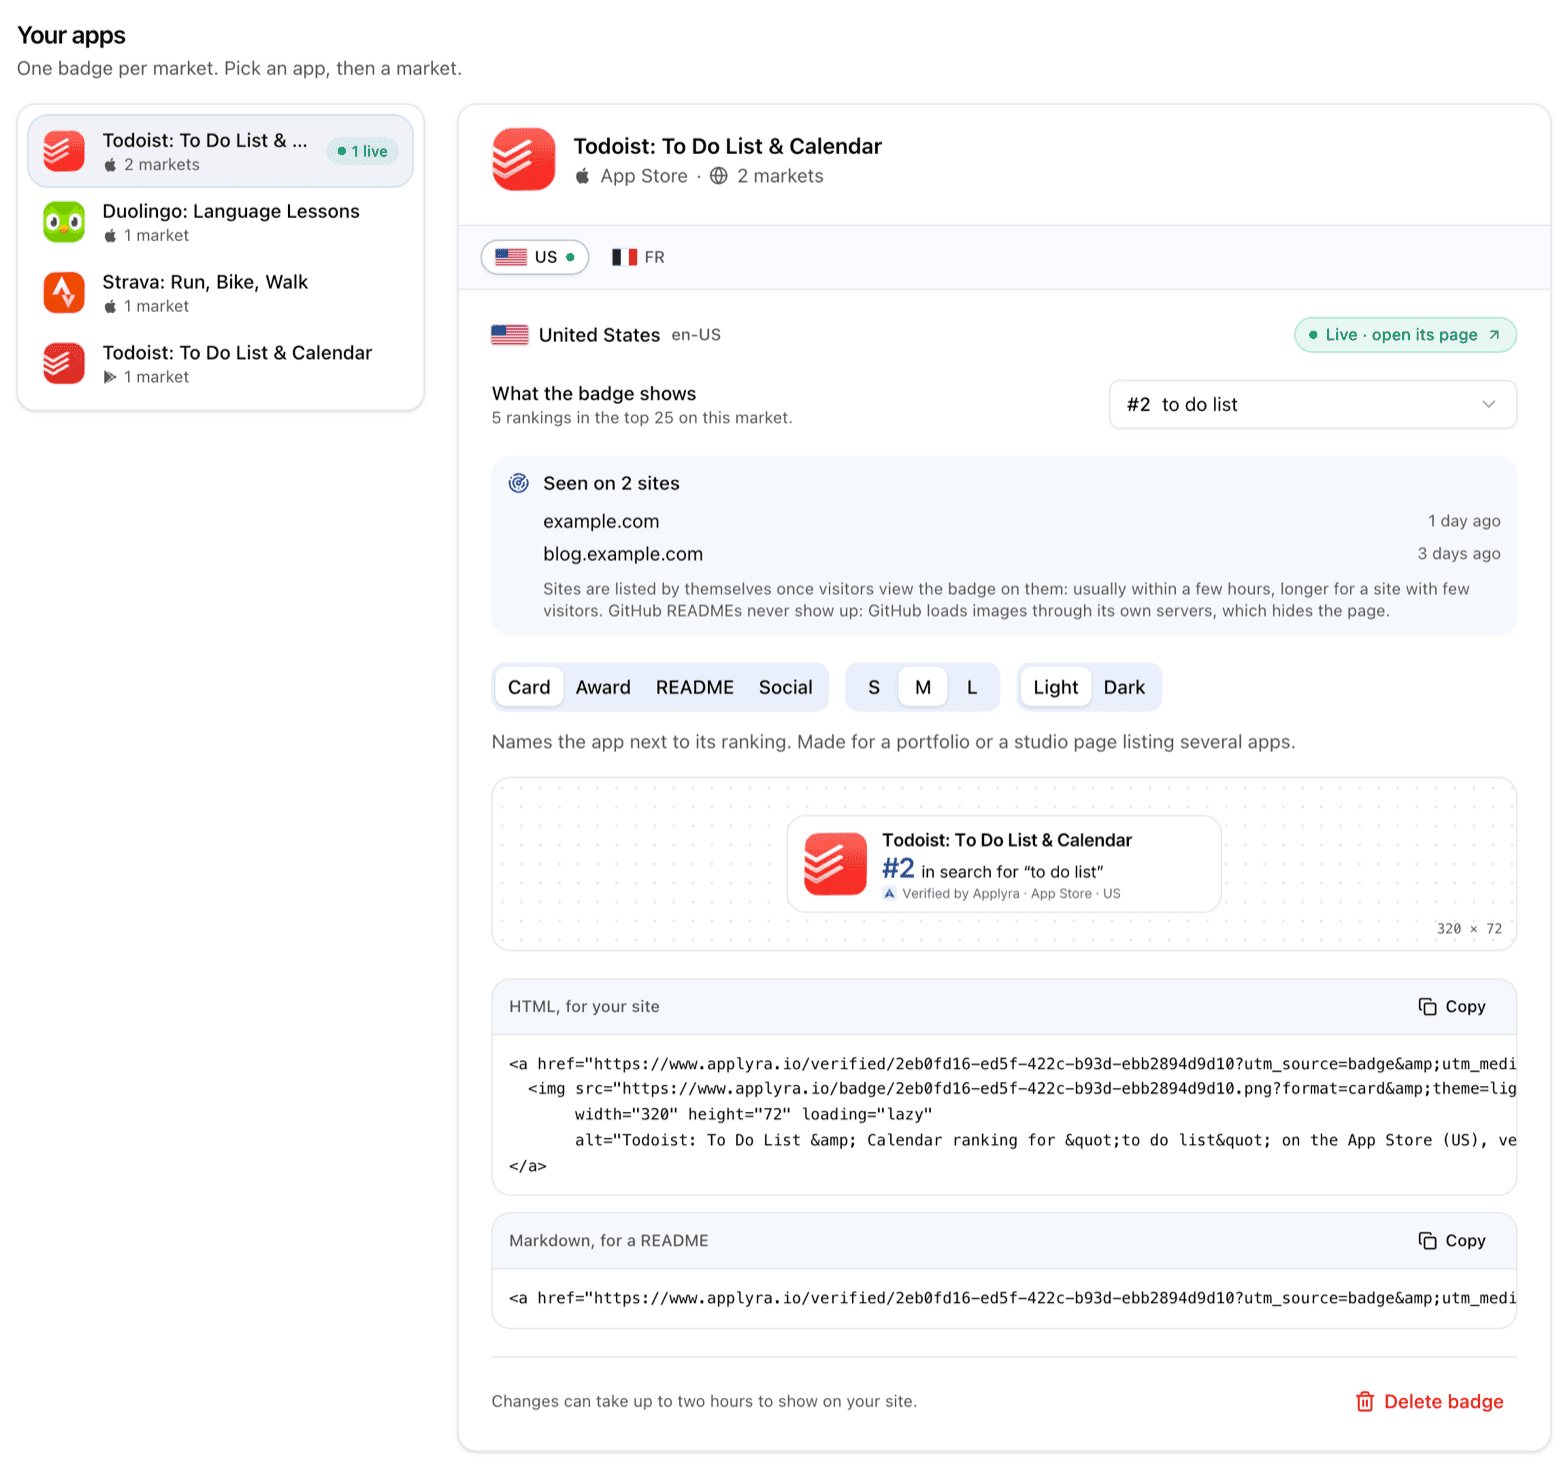Viewport: 1568px width, 1468px height.
Task: Select the README badge format
Action: 695,688
